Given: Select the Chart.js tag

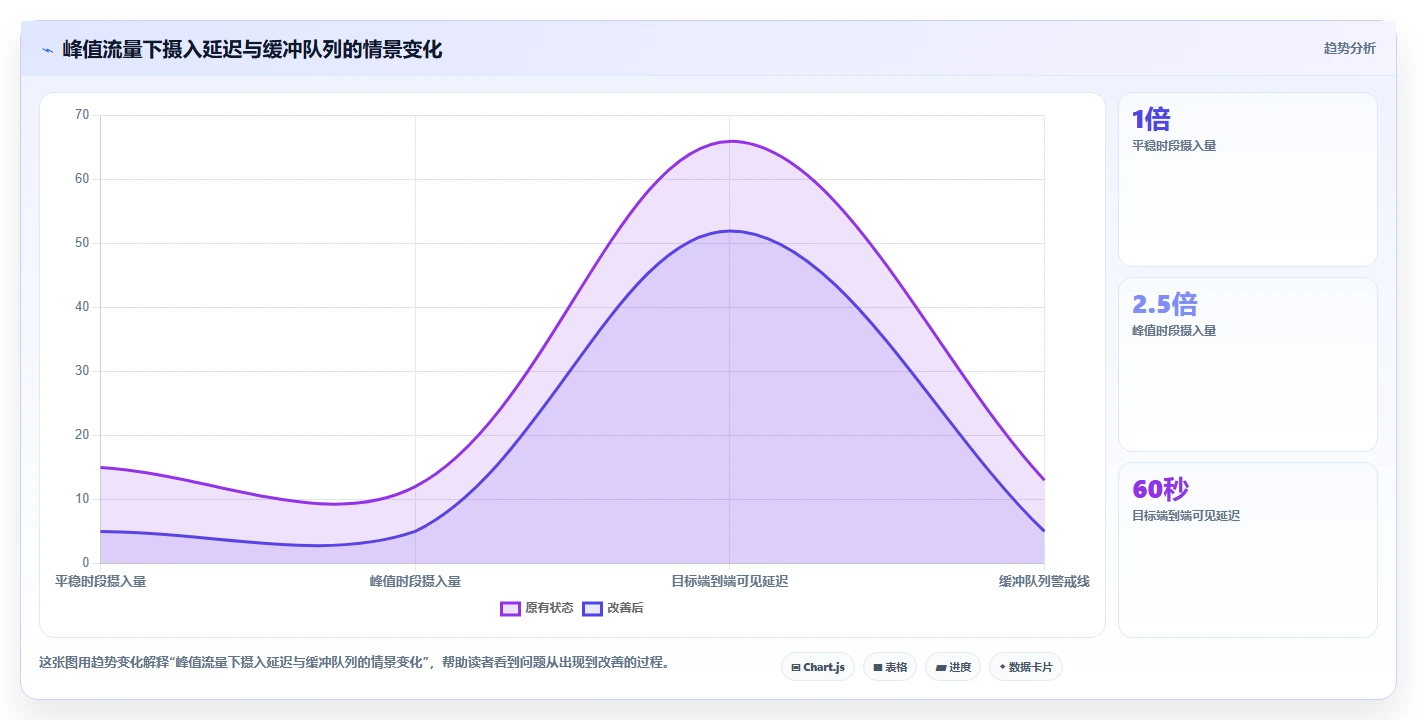Looking at the screenshot, I should [817, 667].
